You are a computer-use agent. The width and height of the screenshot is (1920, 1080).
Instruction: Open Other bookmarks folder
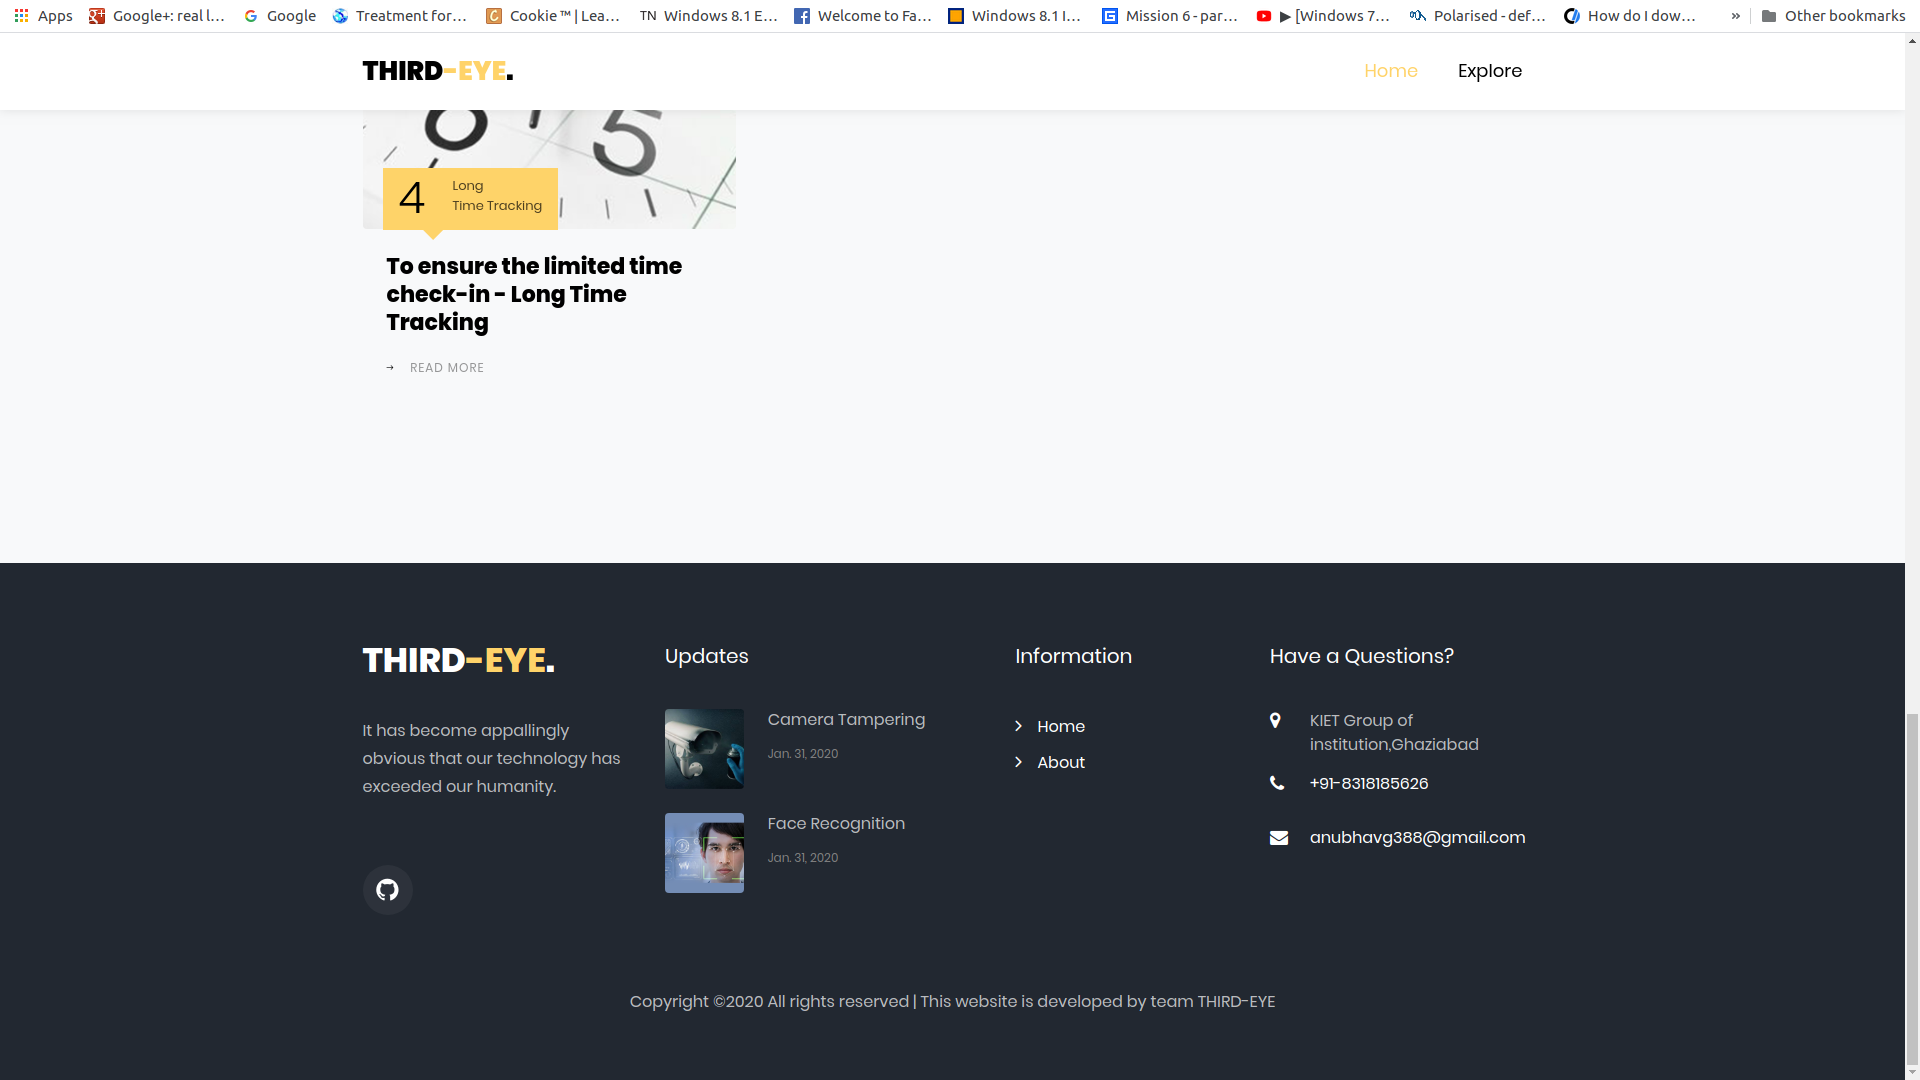point(1833,16)
